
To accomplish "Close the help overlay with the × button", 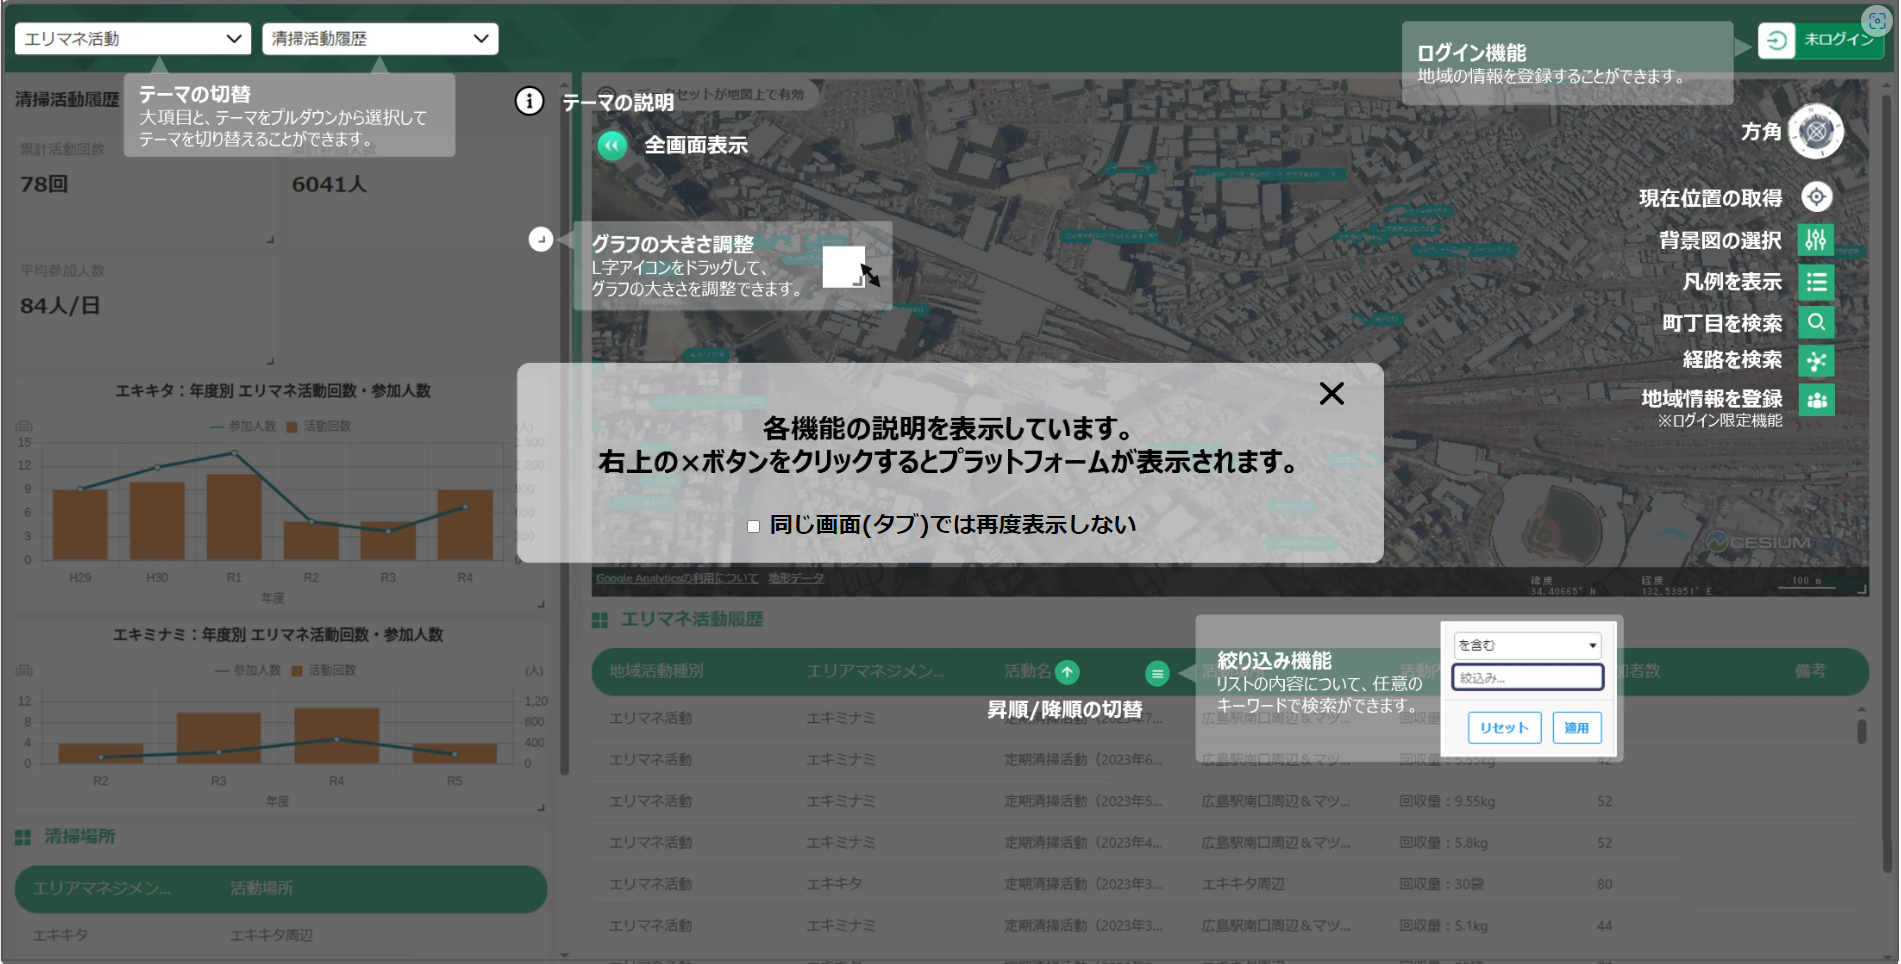I will (1331, 393).
